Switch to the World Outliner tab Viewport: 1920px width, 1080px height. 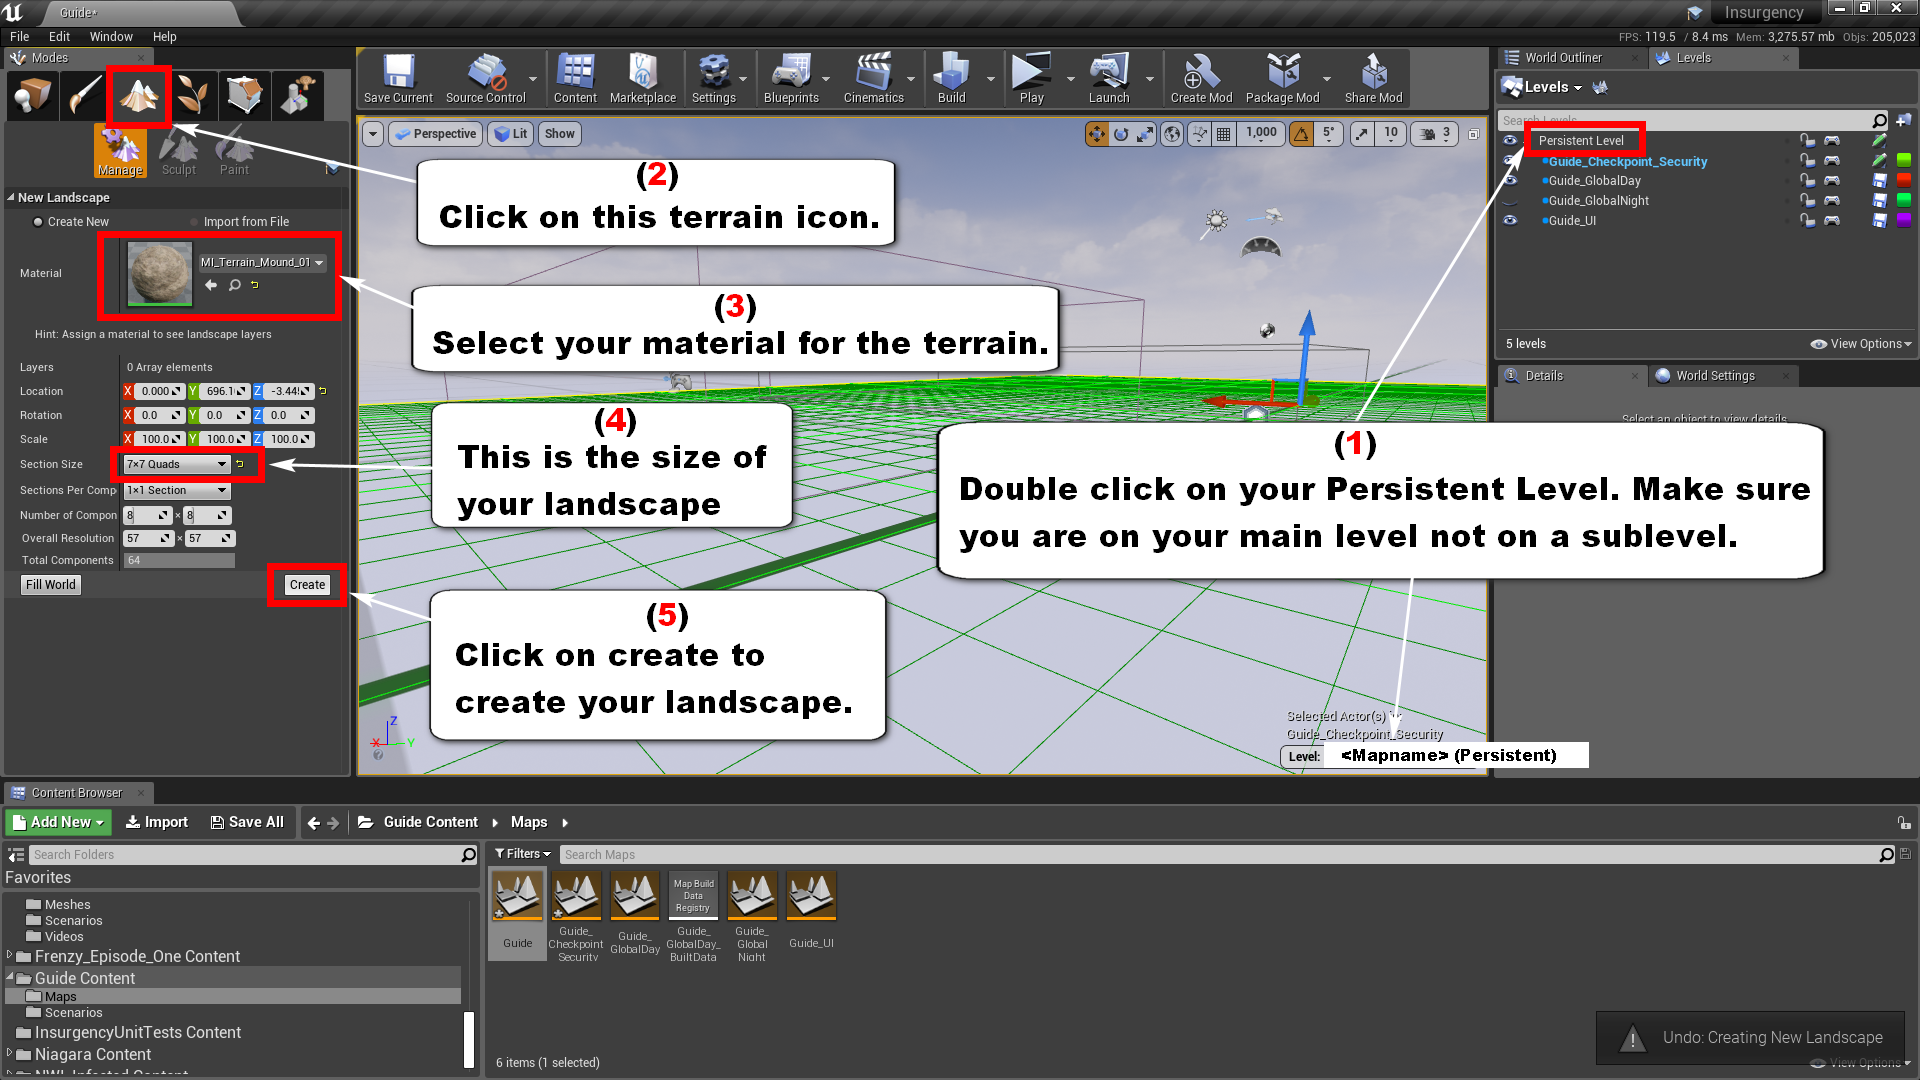point(1563,58)
